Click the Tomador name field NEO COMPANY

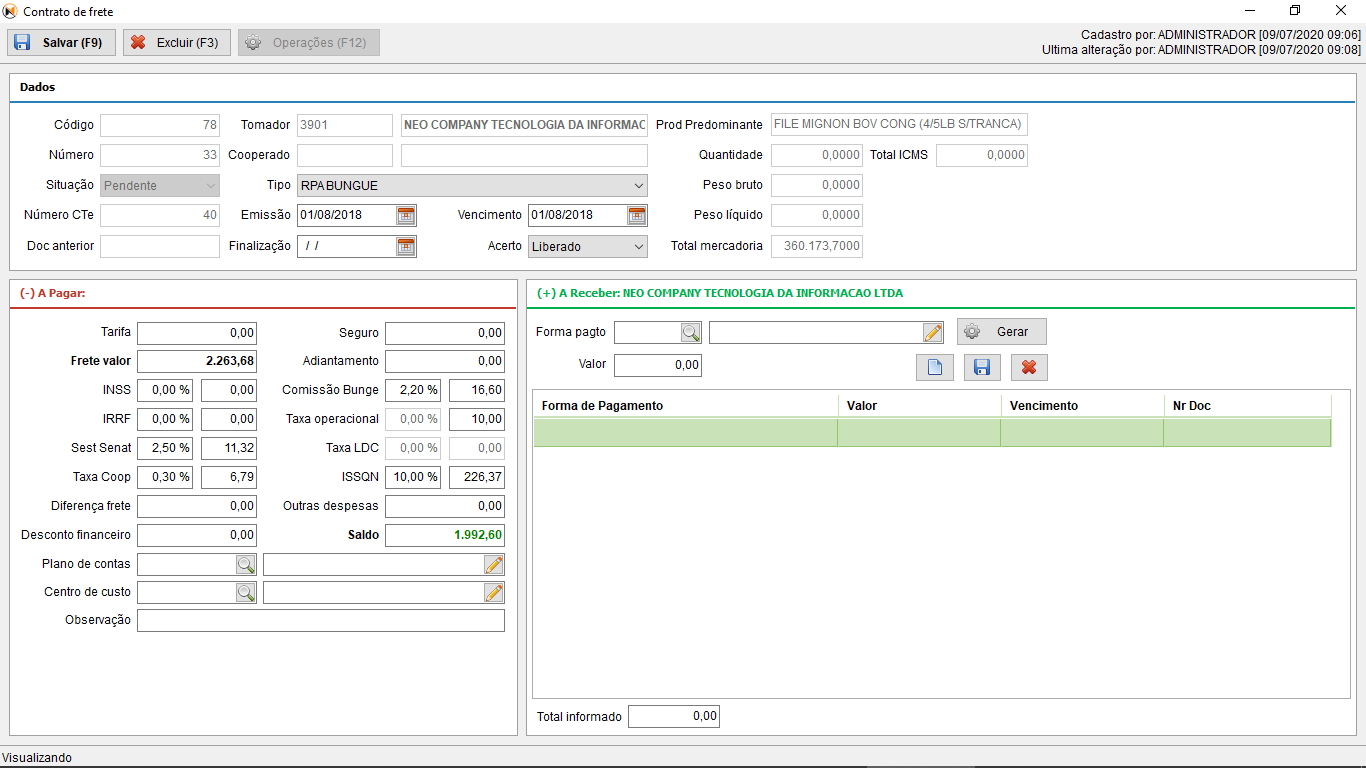pos(524,125)
